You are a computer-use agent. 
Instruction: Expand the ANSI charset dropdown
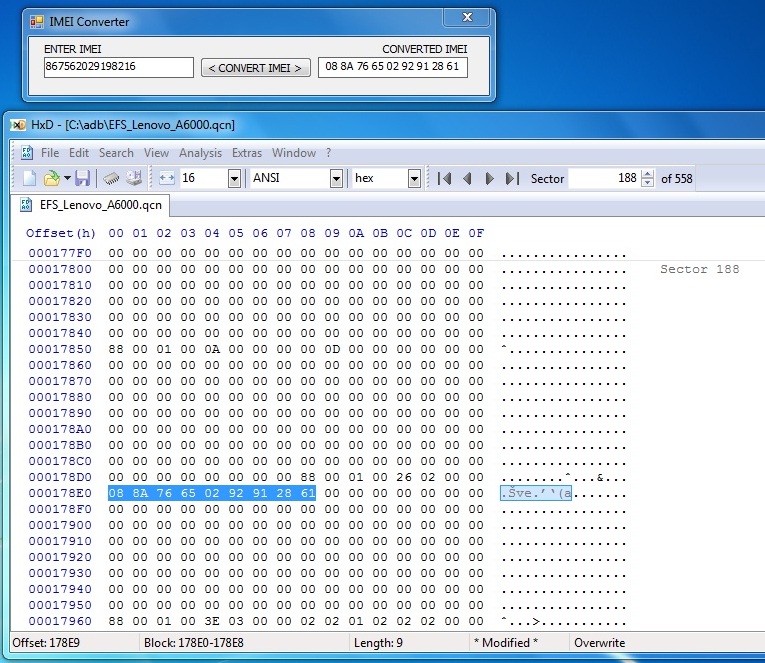[x=336, y=179]
